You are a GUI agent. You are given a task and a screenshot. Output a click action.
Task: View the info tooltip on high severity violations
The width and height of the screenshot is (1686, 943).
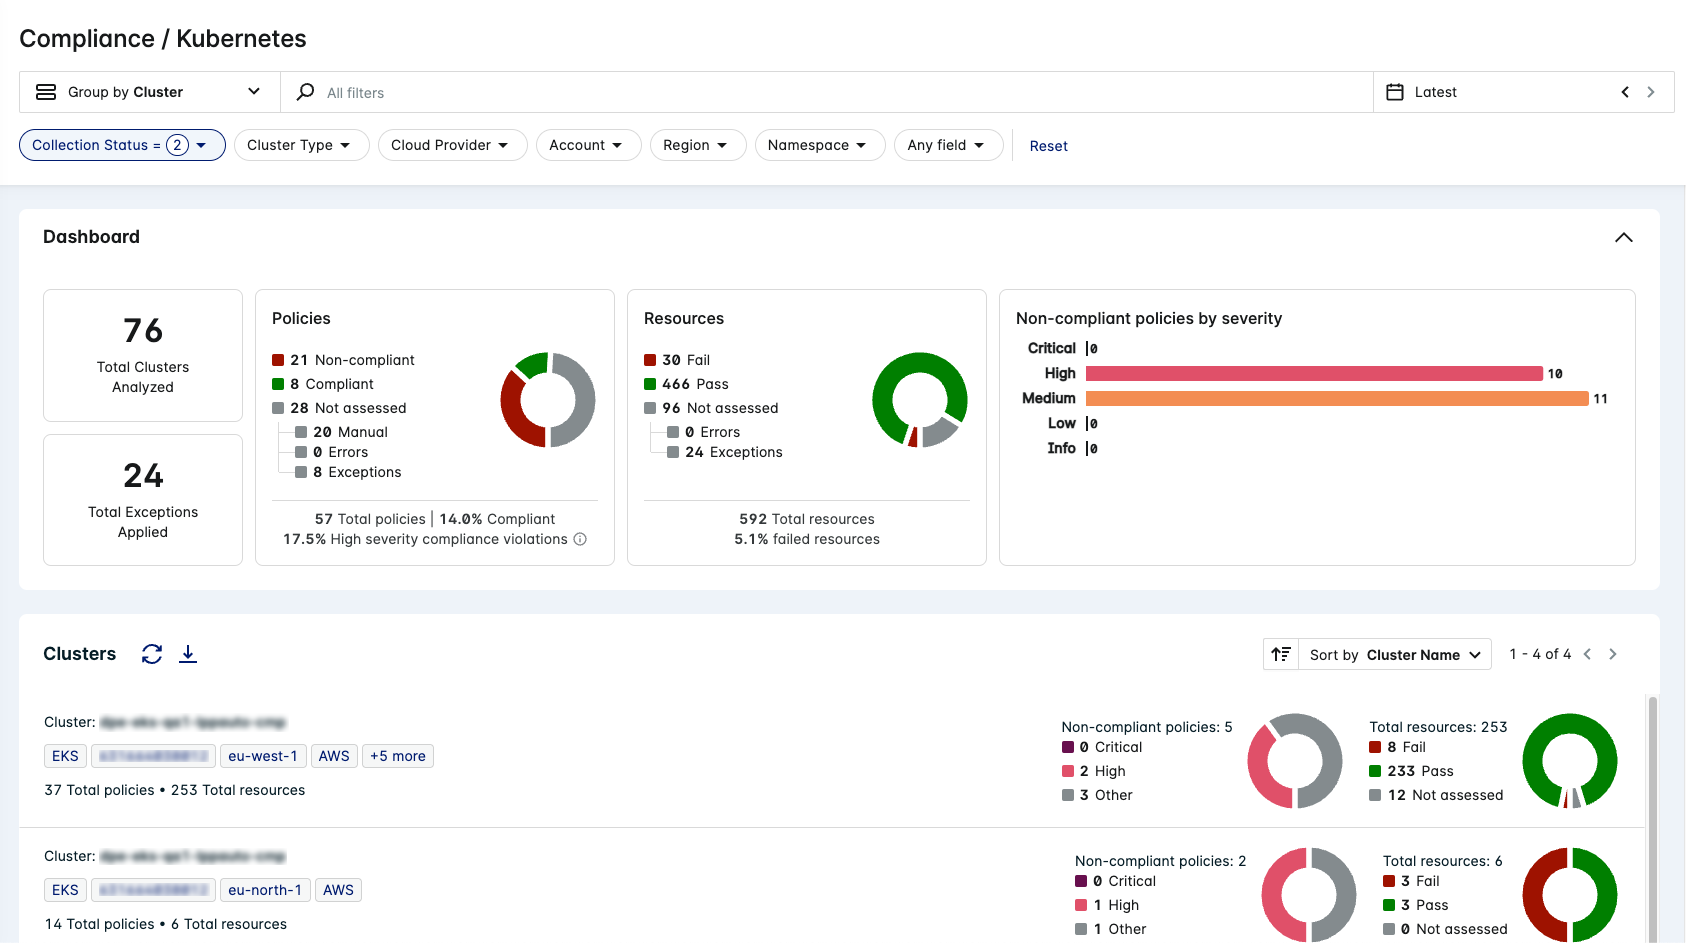click(x=580, y=539)
